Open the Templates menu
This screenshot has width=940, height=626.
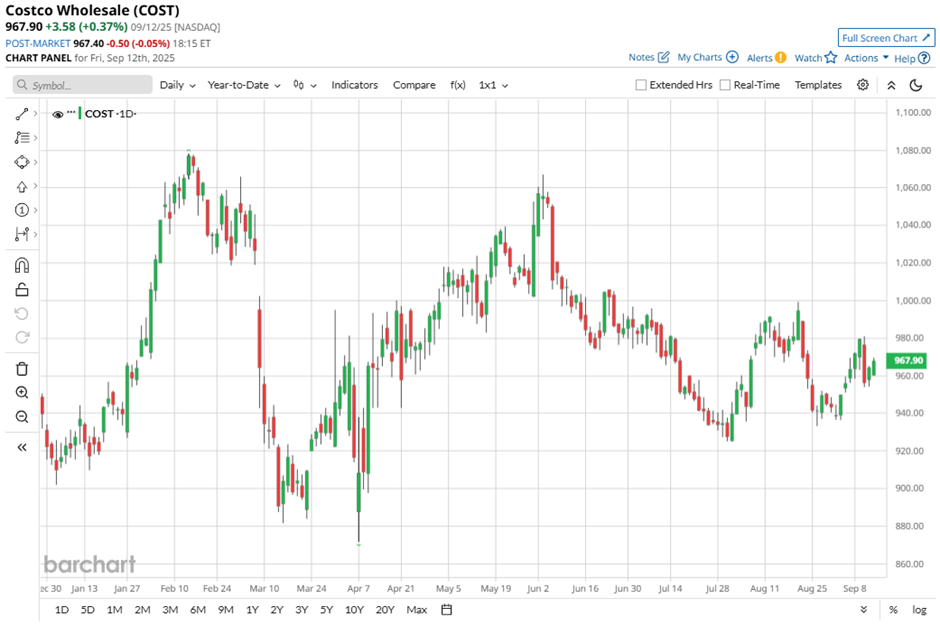(x=818, y=85)
